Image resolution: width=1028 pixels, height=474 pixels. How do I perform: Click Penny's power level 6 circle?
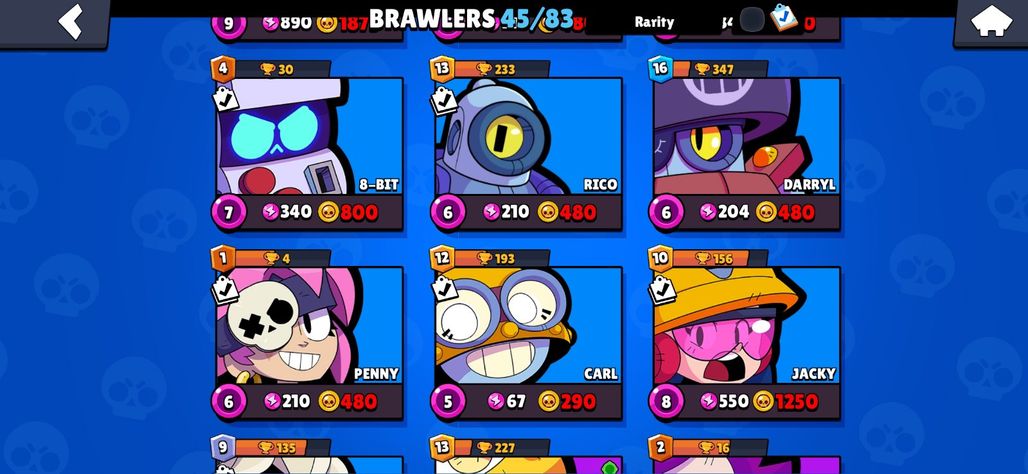[229, 401]
